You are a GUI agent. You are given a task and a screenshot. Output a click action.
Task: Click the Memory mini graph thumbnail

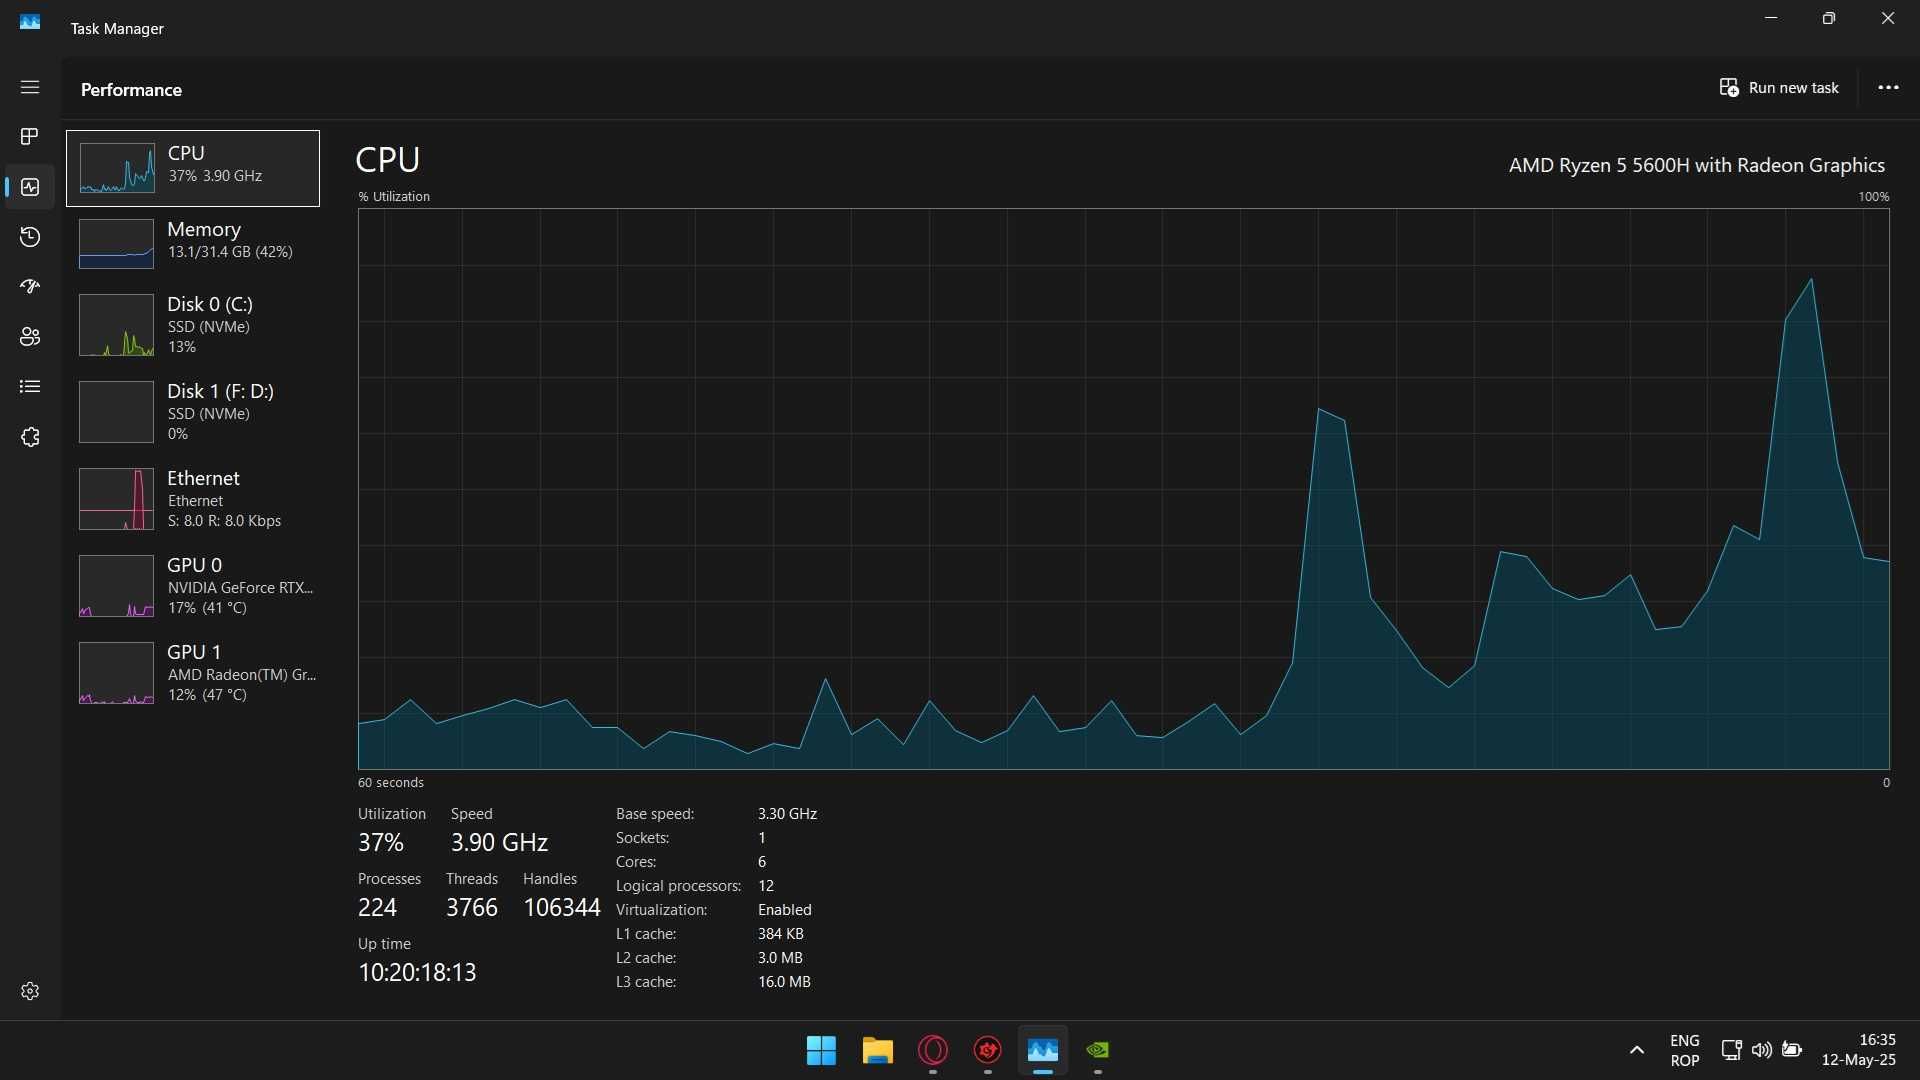click(x=116, y=243)
